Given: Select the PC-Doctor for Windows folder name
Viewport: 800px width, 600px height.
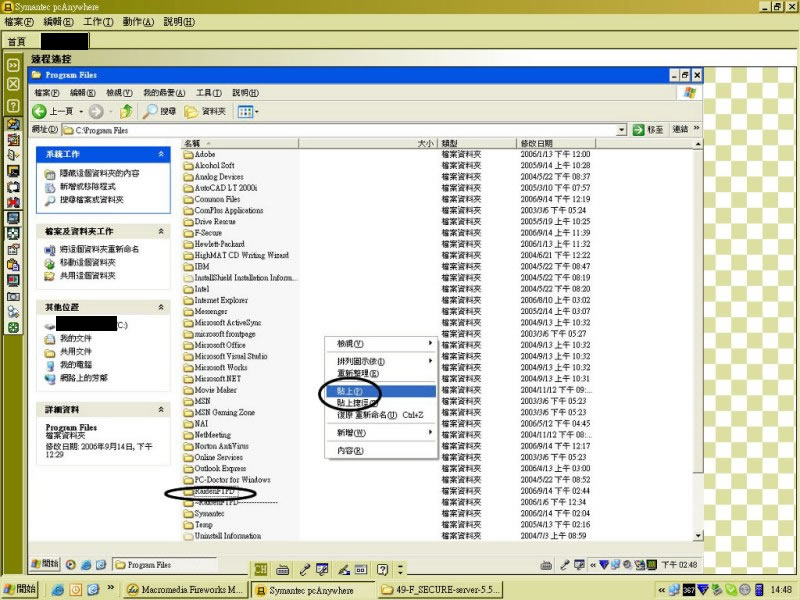Looking at the screenshot, I should (232, 480).
